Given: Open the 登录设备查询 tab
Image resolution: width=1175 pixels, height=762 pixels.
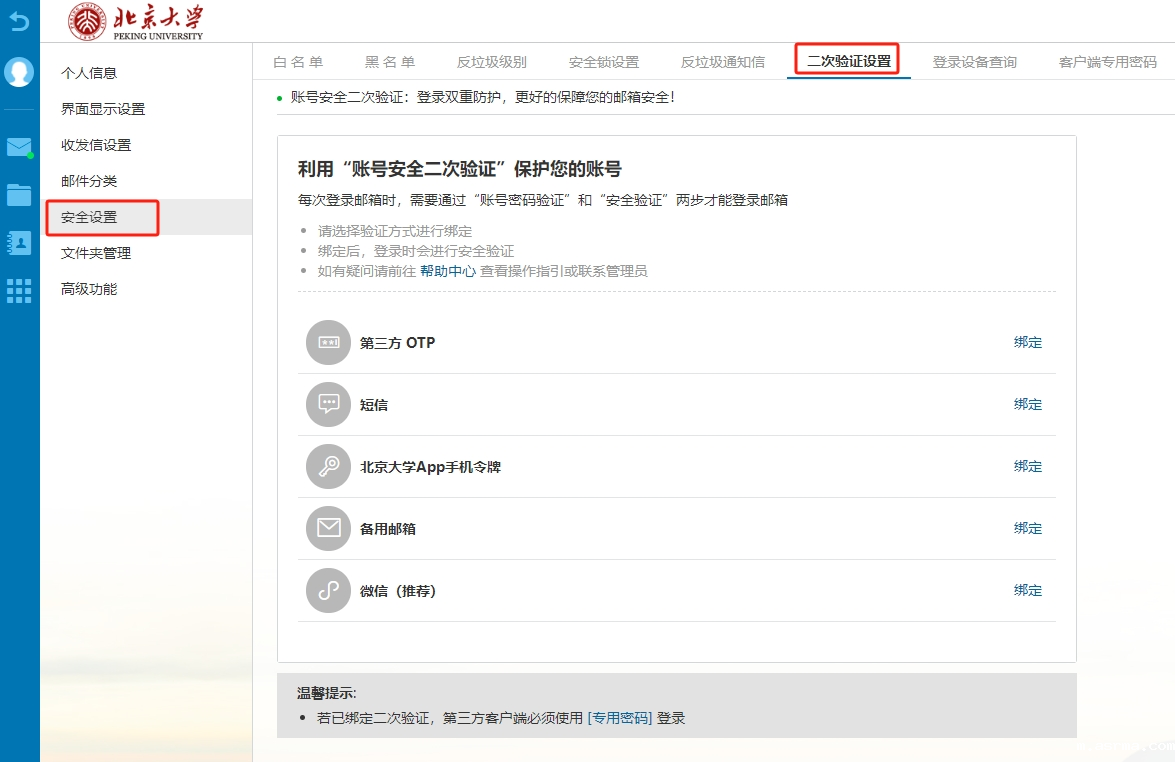Looking at the screenshot, I should pyautogui.click(x=974, y=62).
